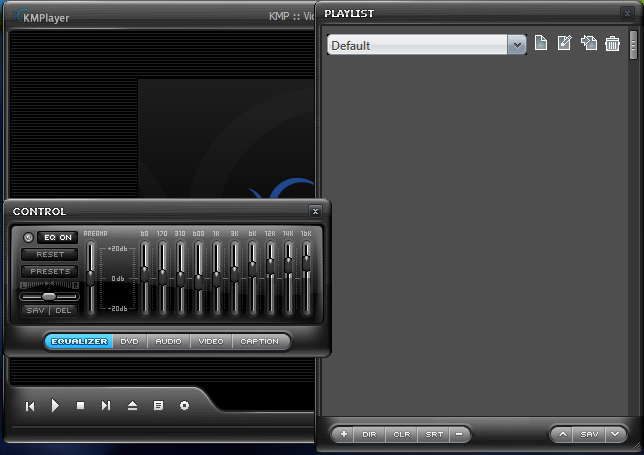Click the eject/open file icon
644x455 pixels.
(x=132, y=406)
